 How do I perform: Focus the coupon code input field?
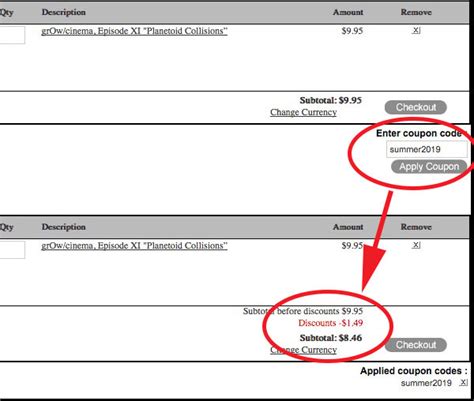click(x=427, y=149)
